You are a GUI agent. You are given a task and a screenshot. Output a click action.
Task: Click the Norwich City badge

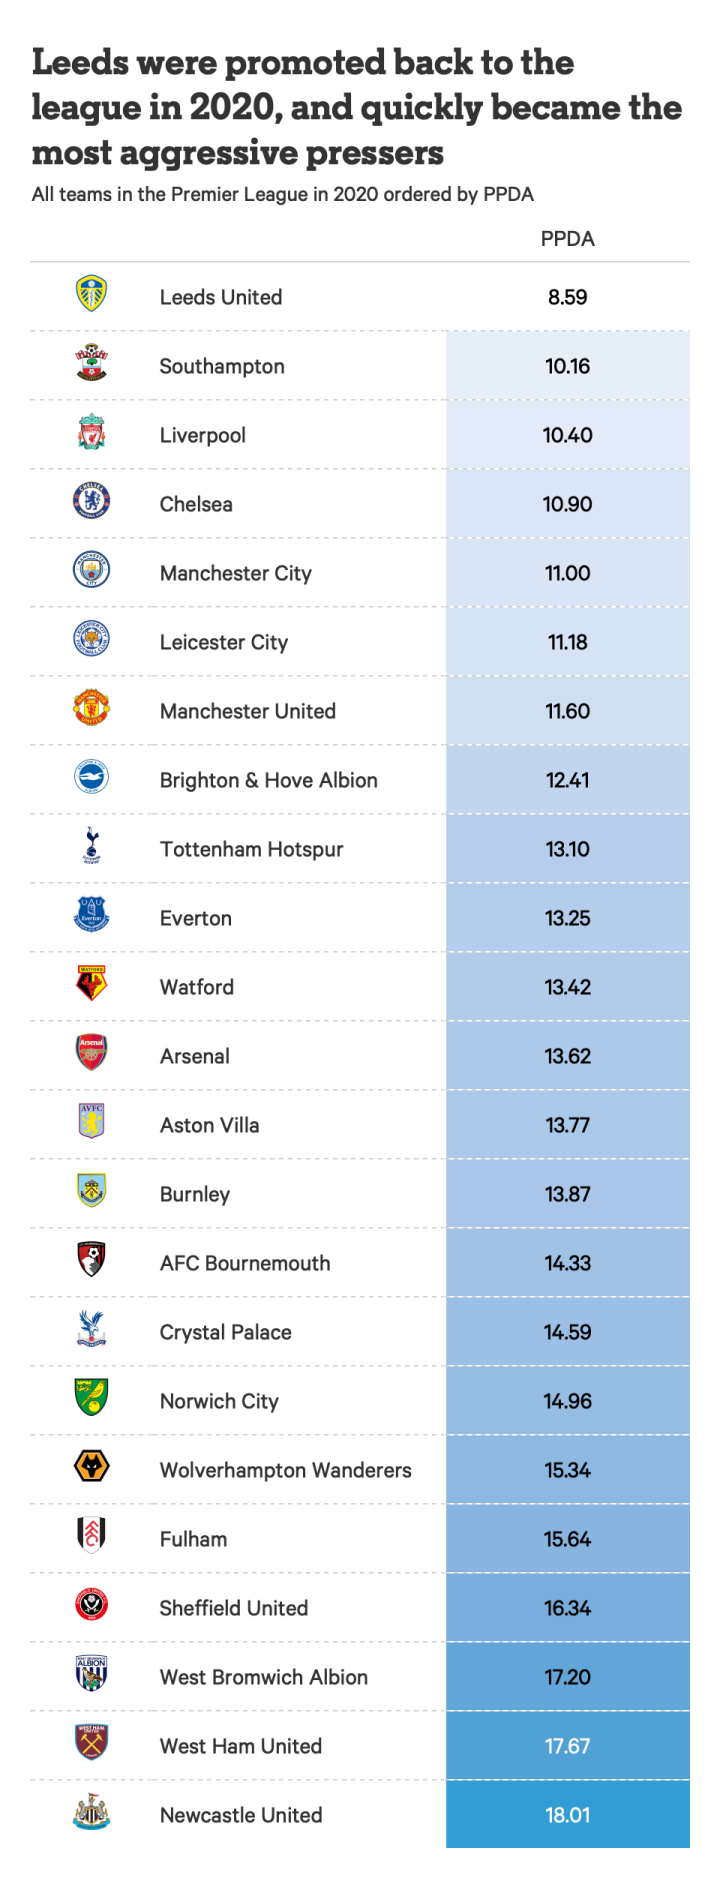pyautogui.click(x=92, y=1399)
